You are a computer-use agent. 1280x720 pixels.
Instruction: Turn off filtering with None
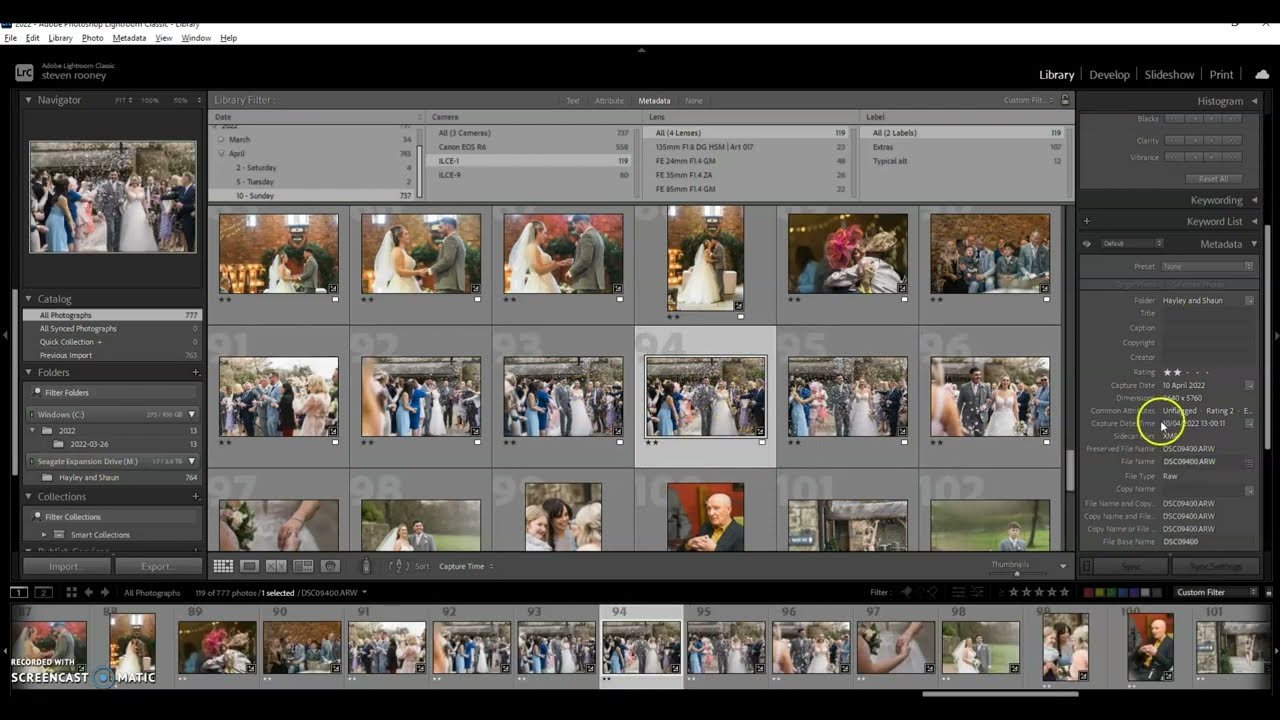click(x=693, y=100)
